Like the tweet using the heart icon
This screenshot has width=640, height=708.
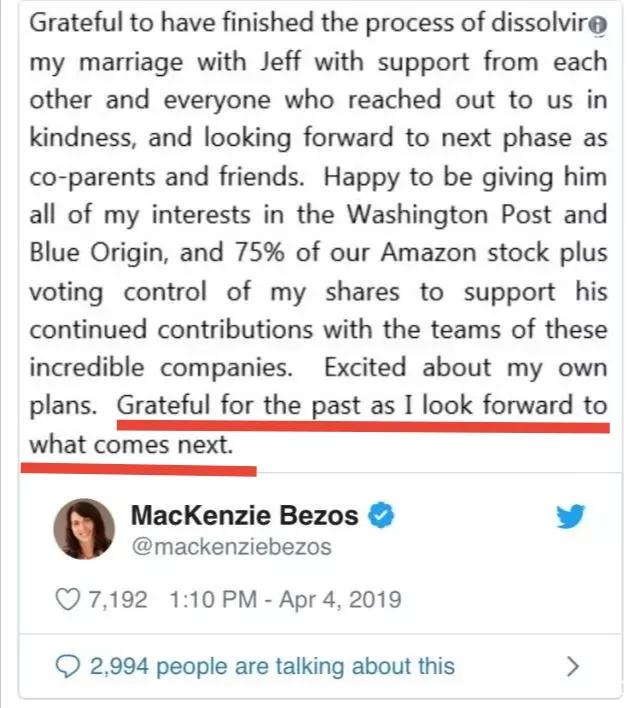click(x=68, y=600)
